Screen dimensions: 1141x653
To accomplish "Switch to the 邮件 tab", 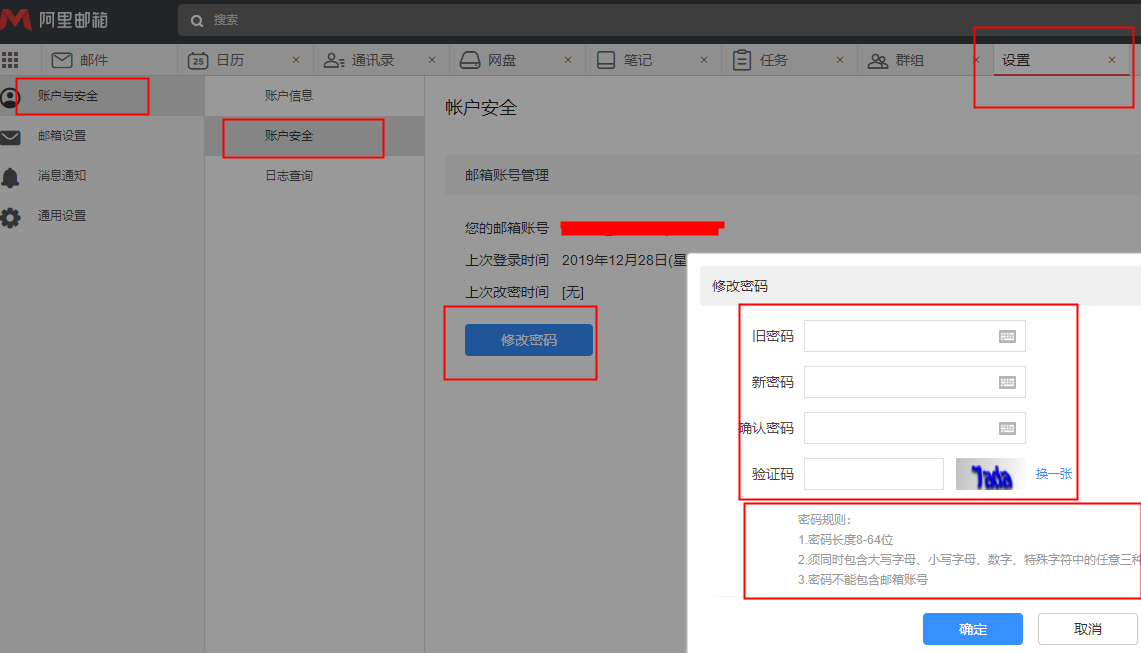I will coord(93,60).
